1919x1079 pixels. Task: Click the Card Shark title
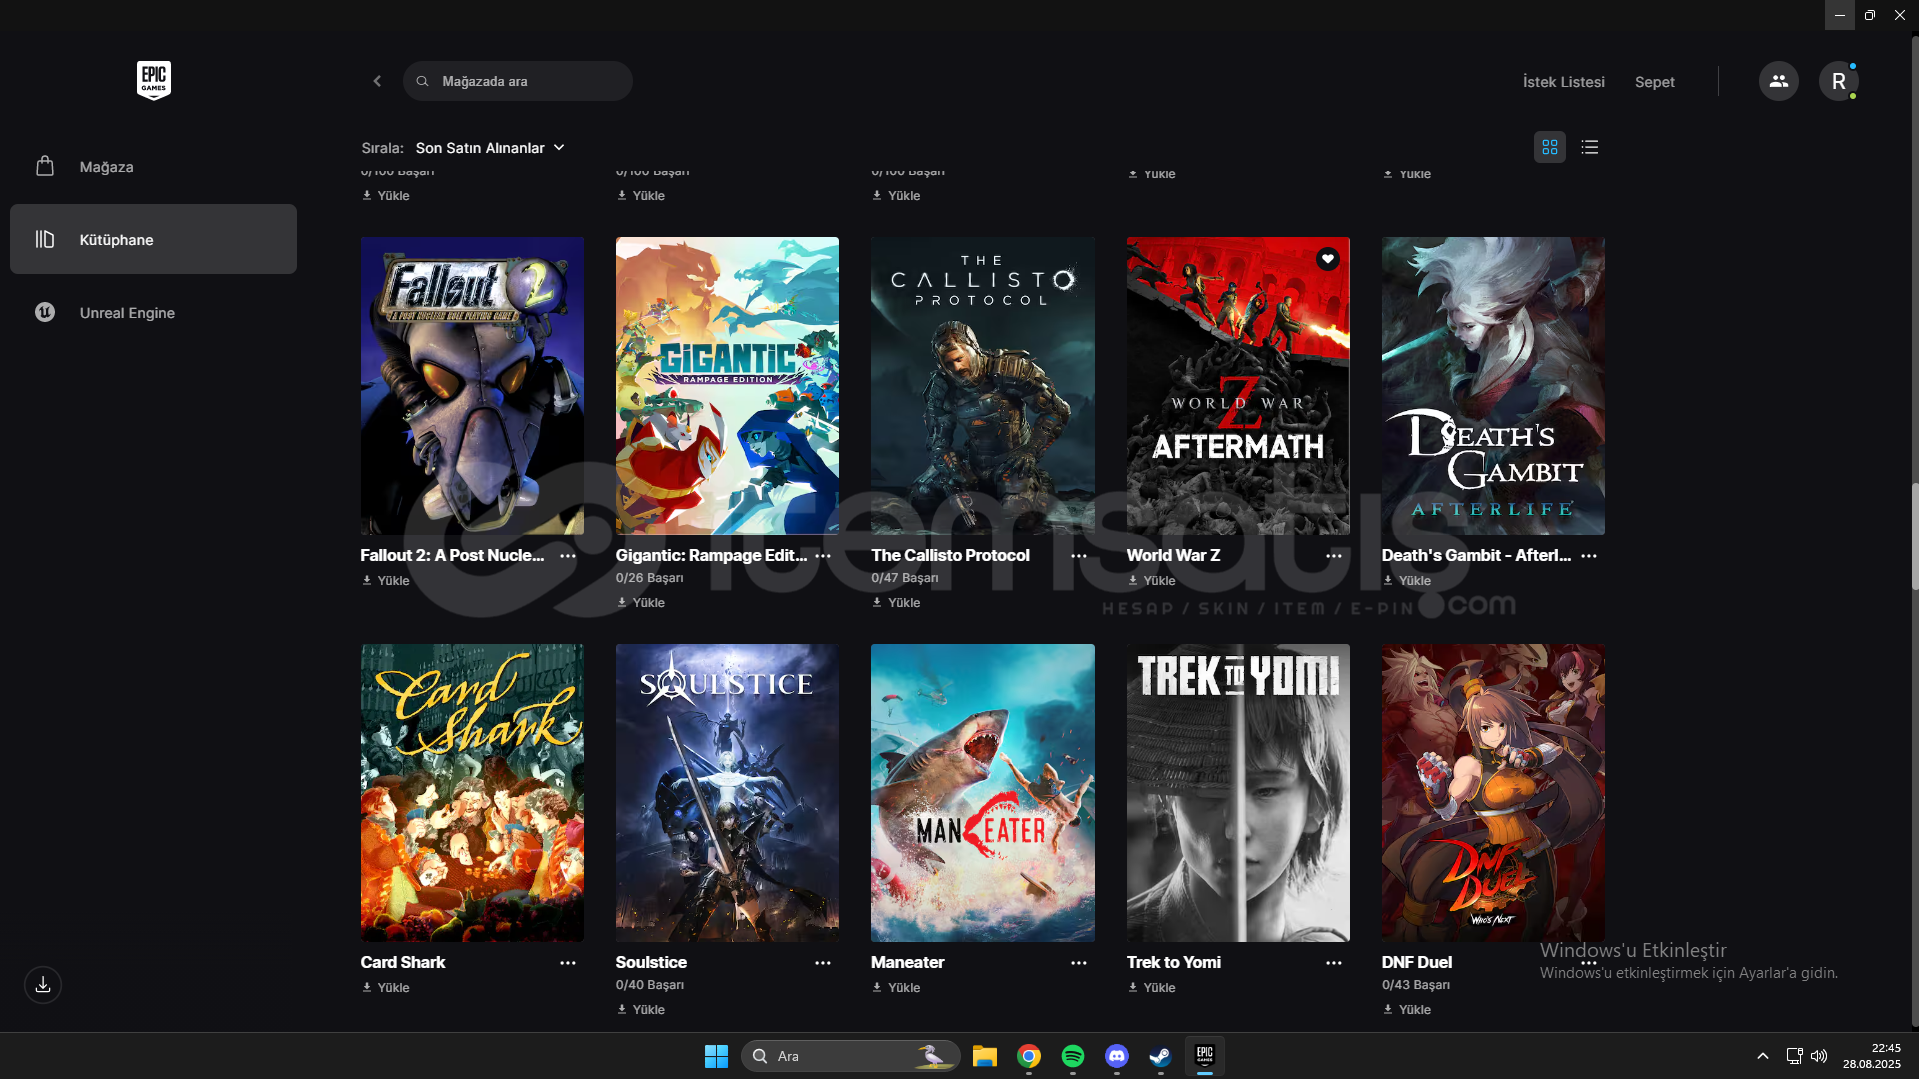click(403, 963)
